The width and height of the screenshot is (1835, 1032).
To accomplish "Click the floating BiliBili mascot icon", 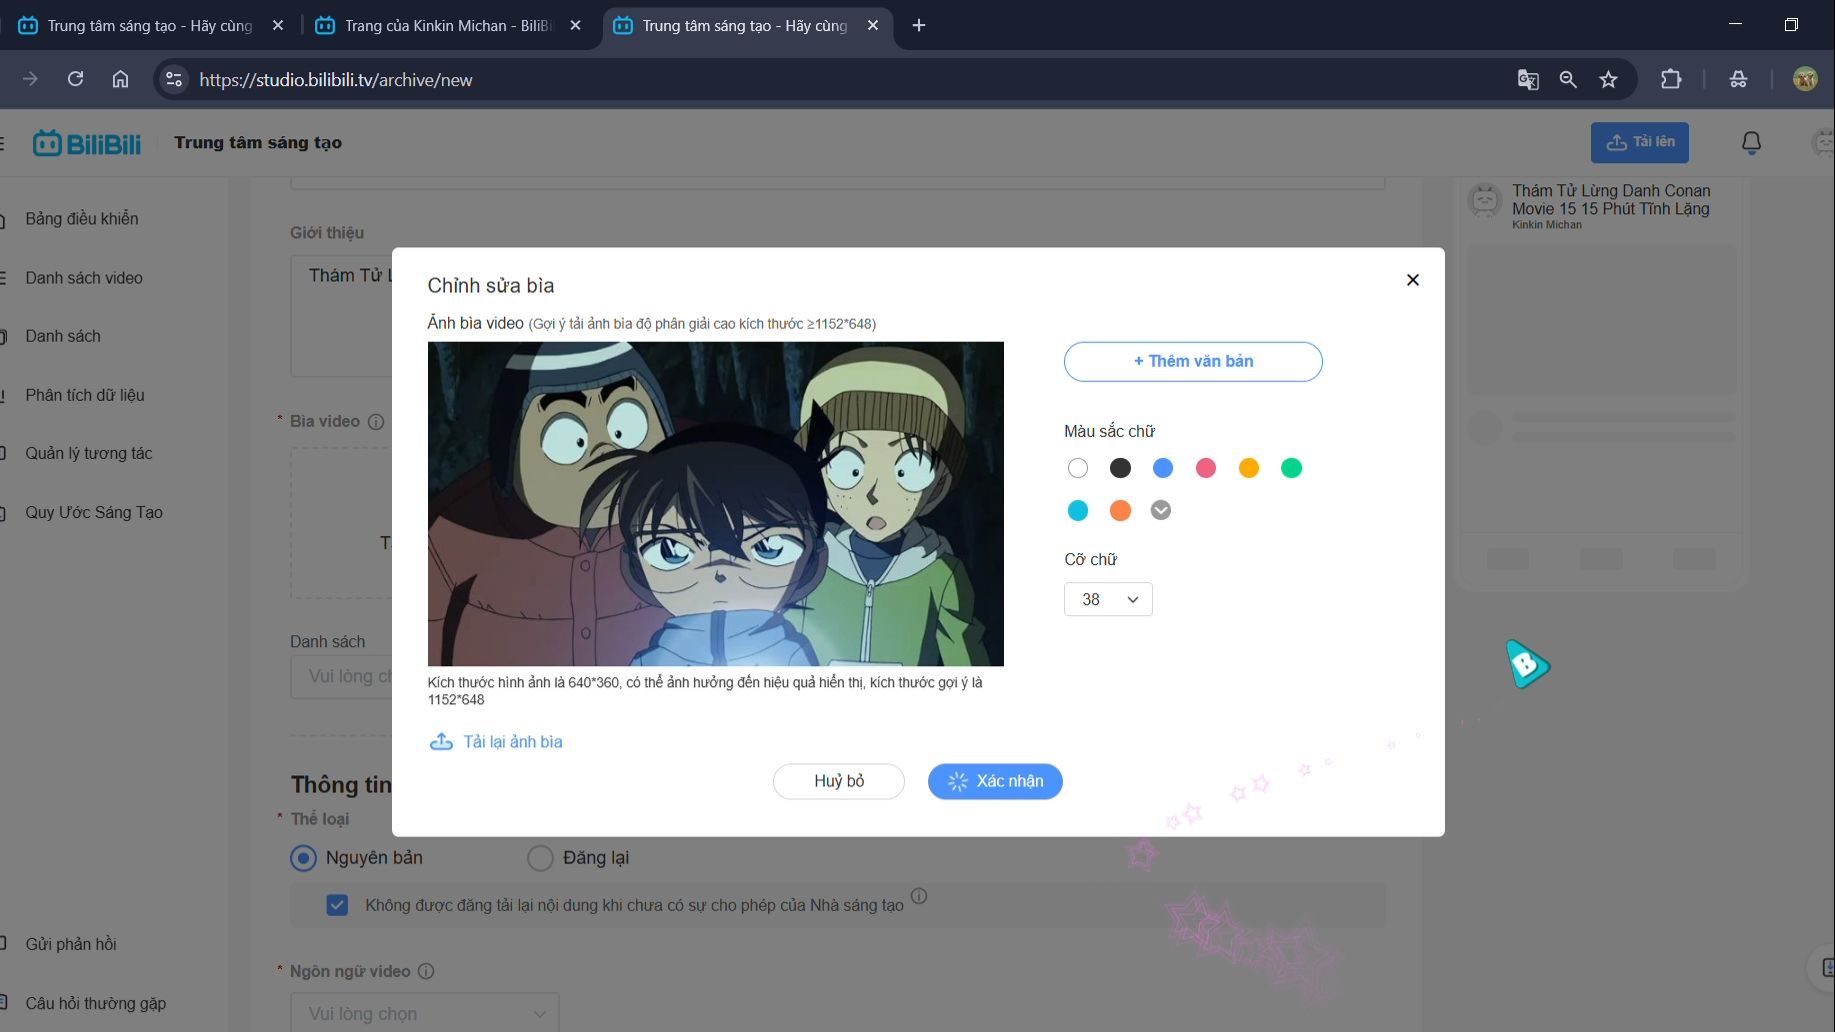I will coord(1527,664).
